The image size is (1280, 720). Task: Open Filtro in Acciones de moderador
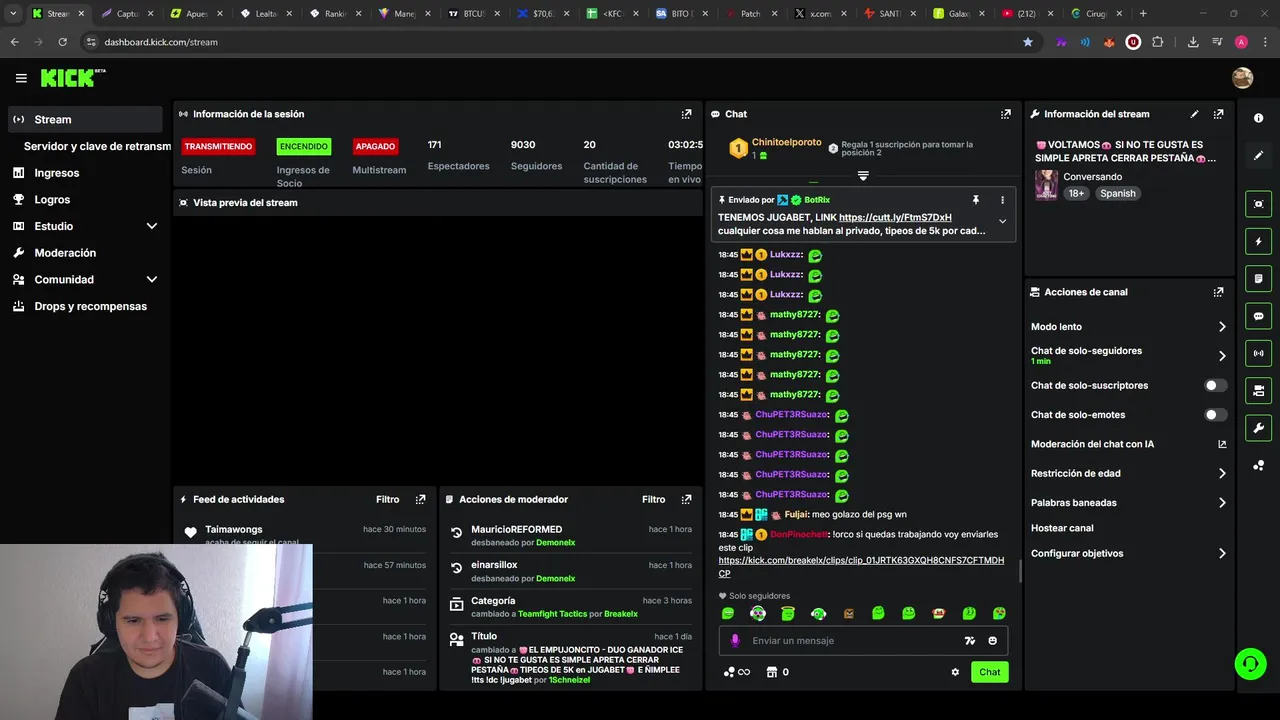point(653,499)
